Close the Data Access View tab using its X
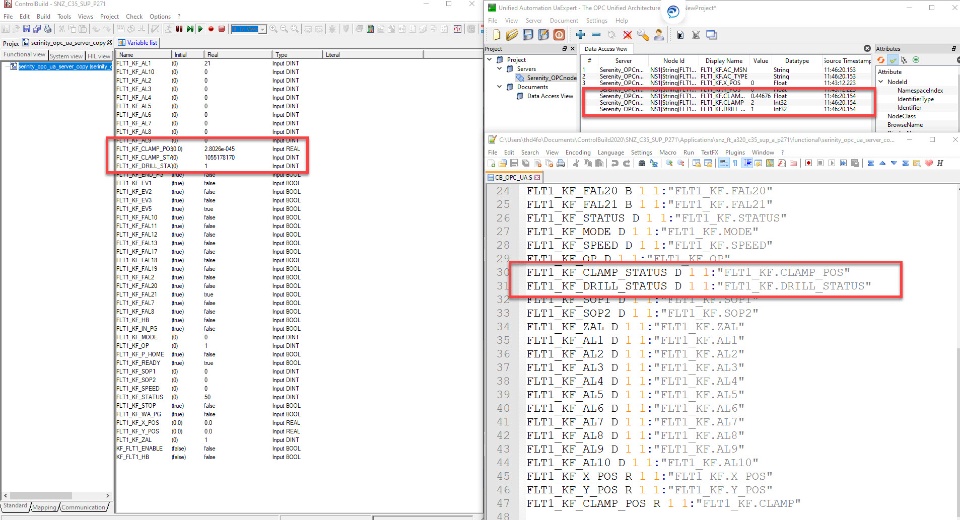 coord(867,48)
